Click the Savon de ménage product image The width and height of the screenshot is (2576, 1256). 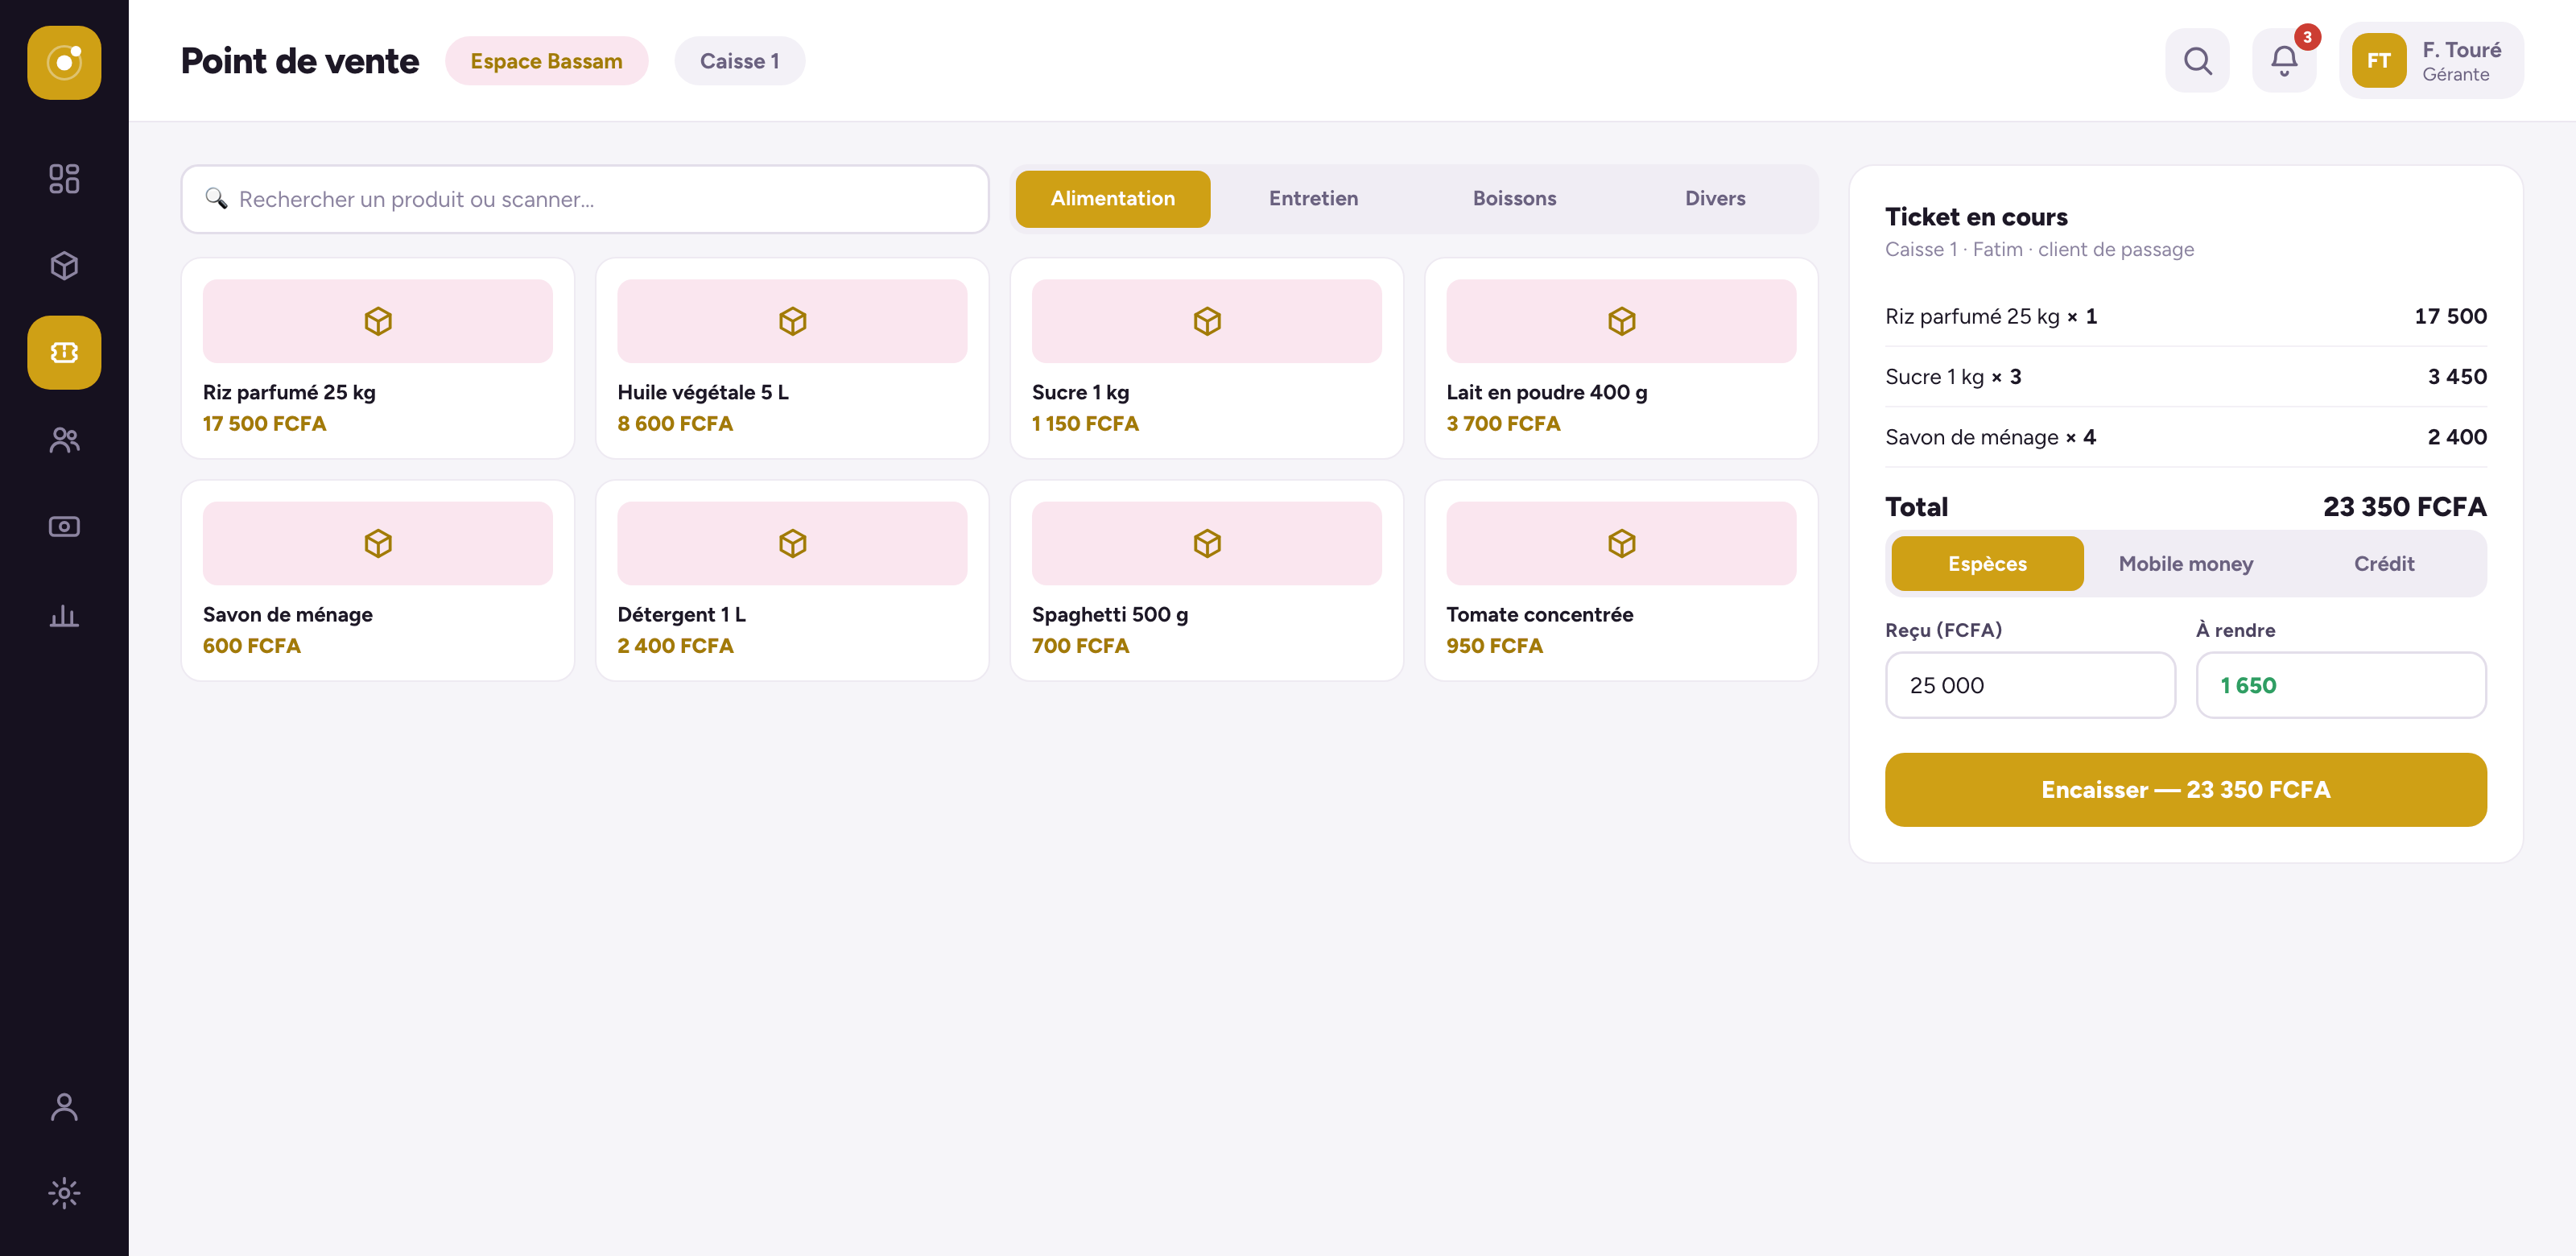pyautogui.click(x=378, y=543)
